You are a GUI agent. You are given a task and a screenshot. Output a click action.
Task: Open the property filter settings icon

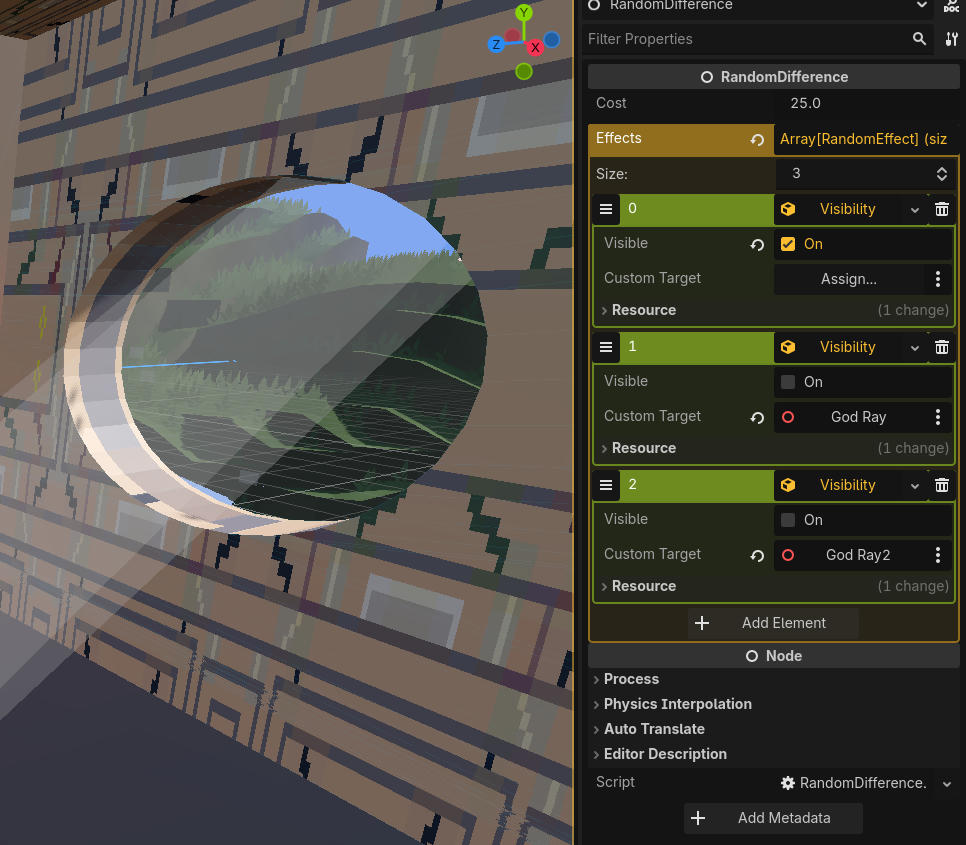tap(951, 39)
